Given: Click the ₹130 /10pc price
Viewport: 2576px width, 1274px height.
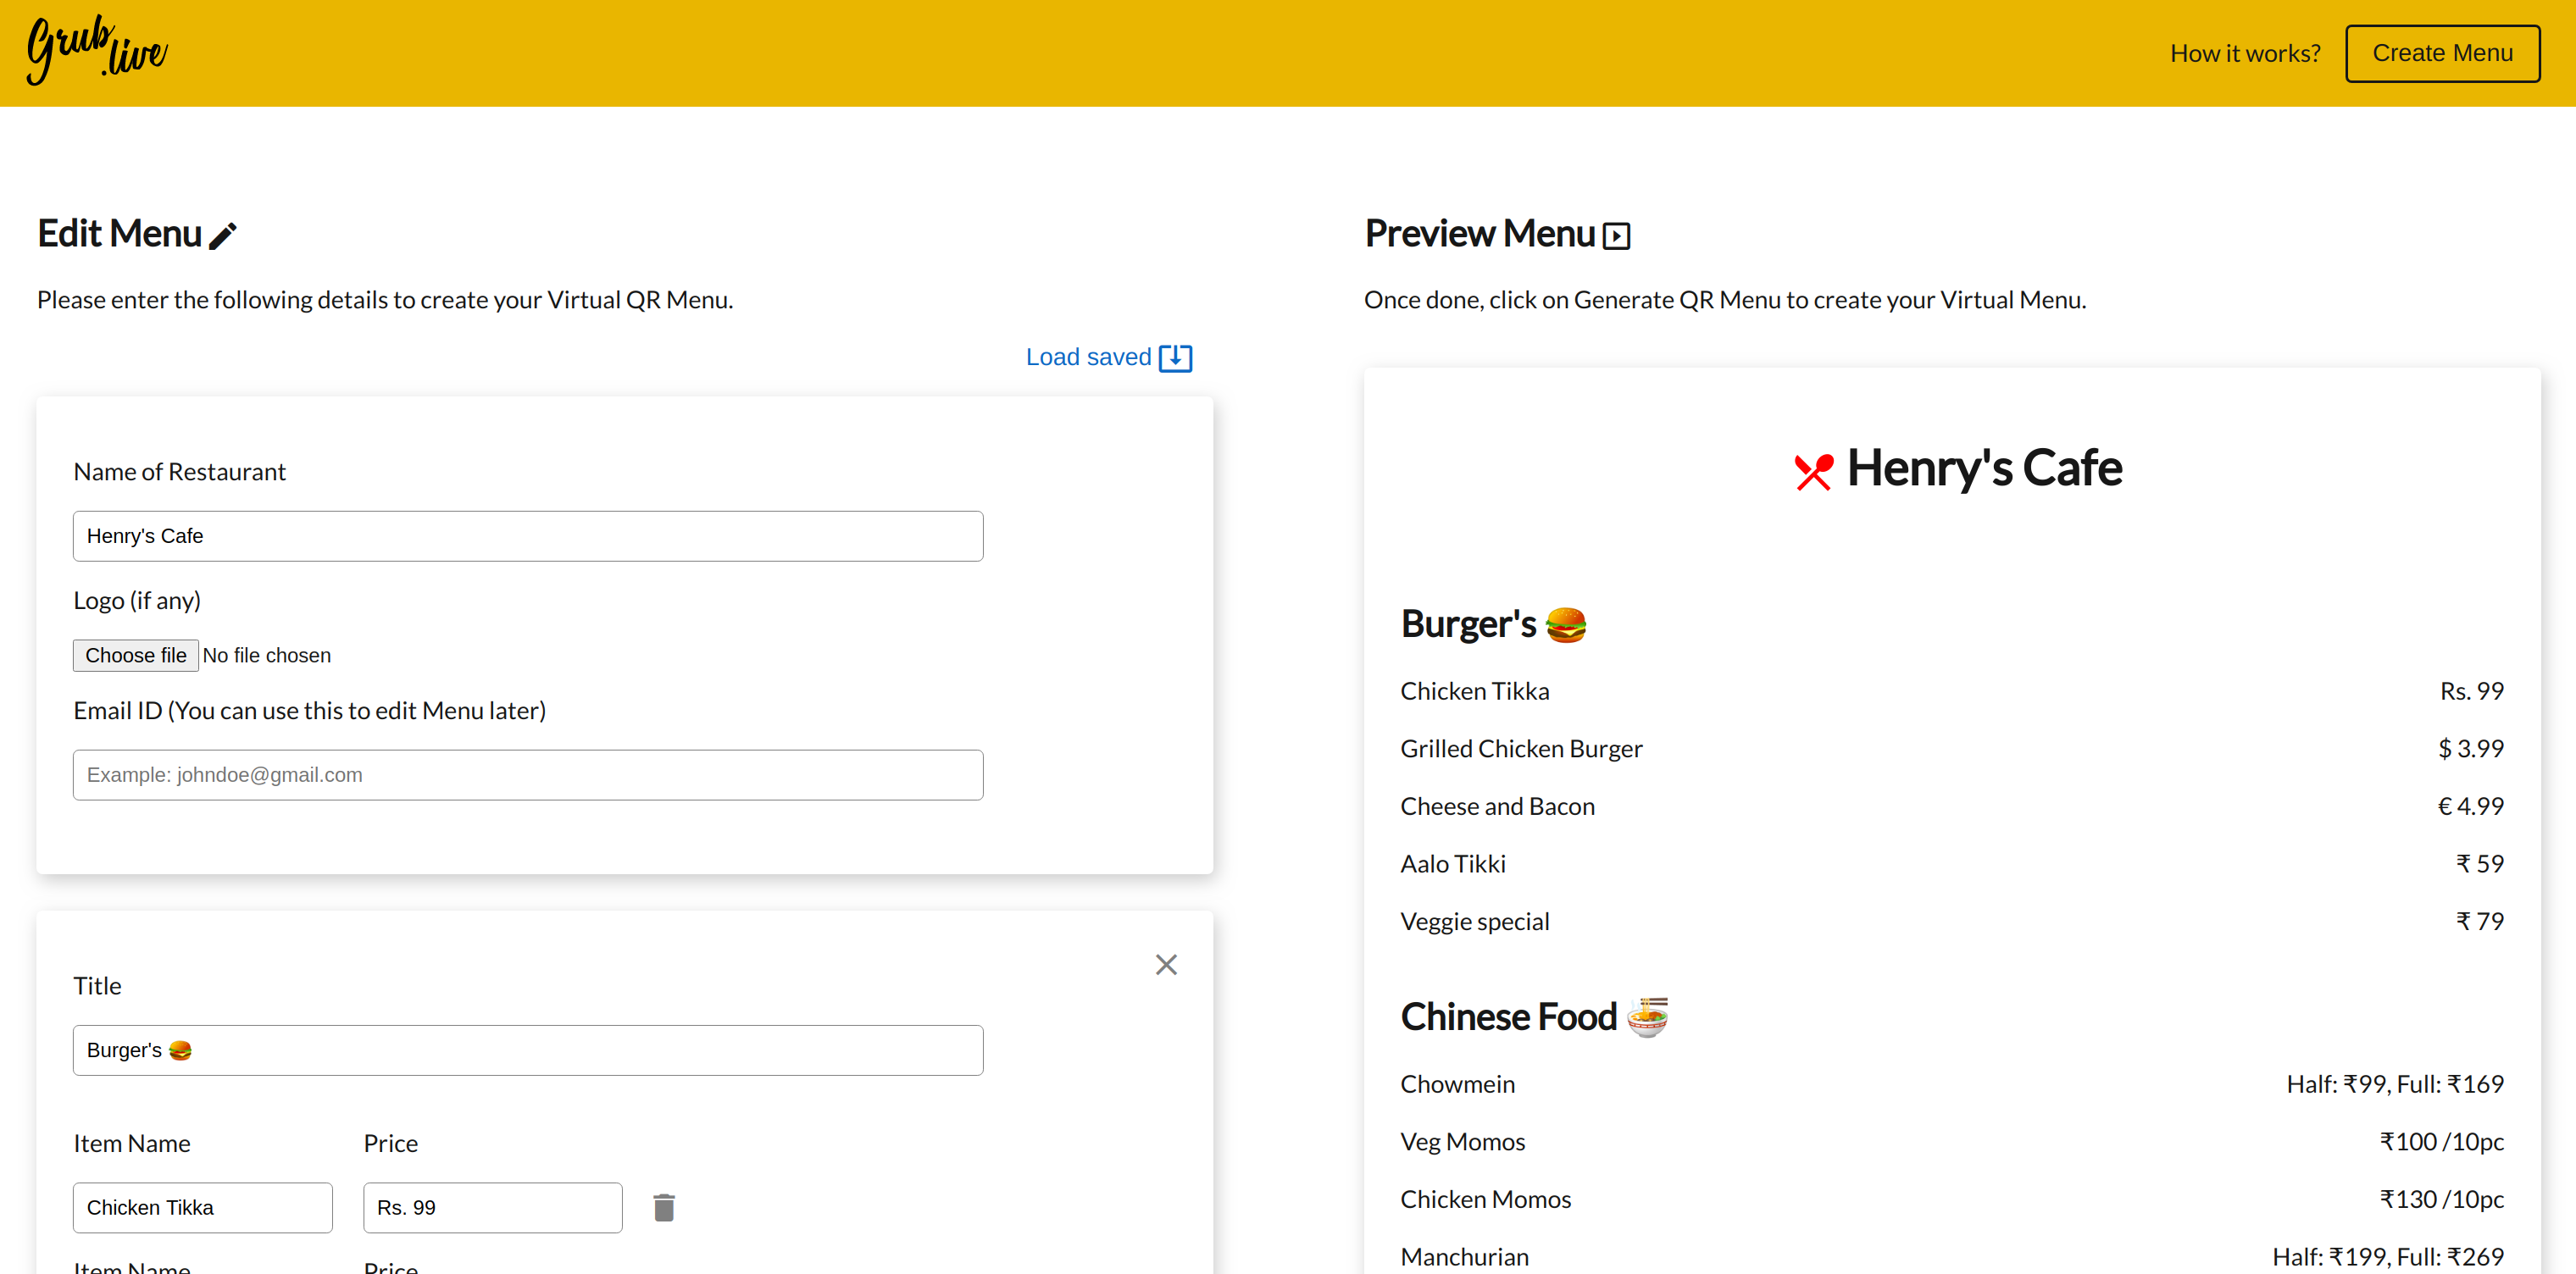Looking at the screenshot, I should pyautogui.click(x=2442, y=1200).
